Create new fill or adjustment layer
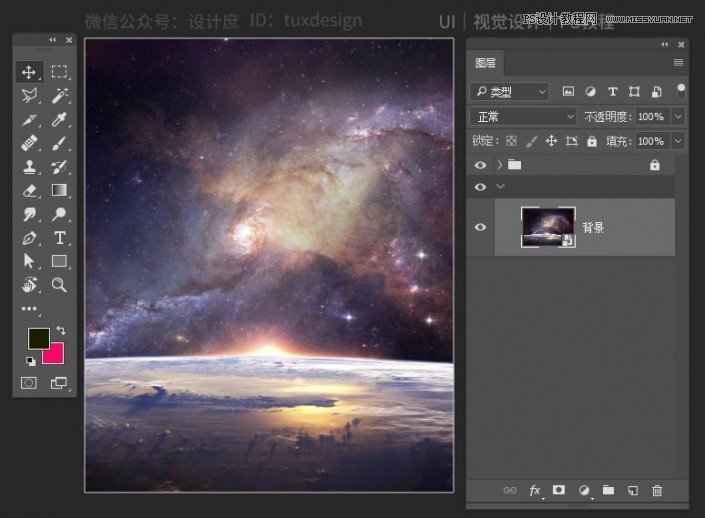 [584, 490]
